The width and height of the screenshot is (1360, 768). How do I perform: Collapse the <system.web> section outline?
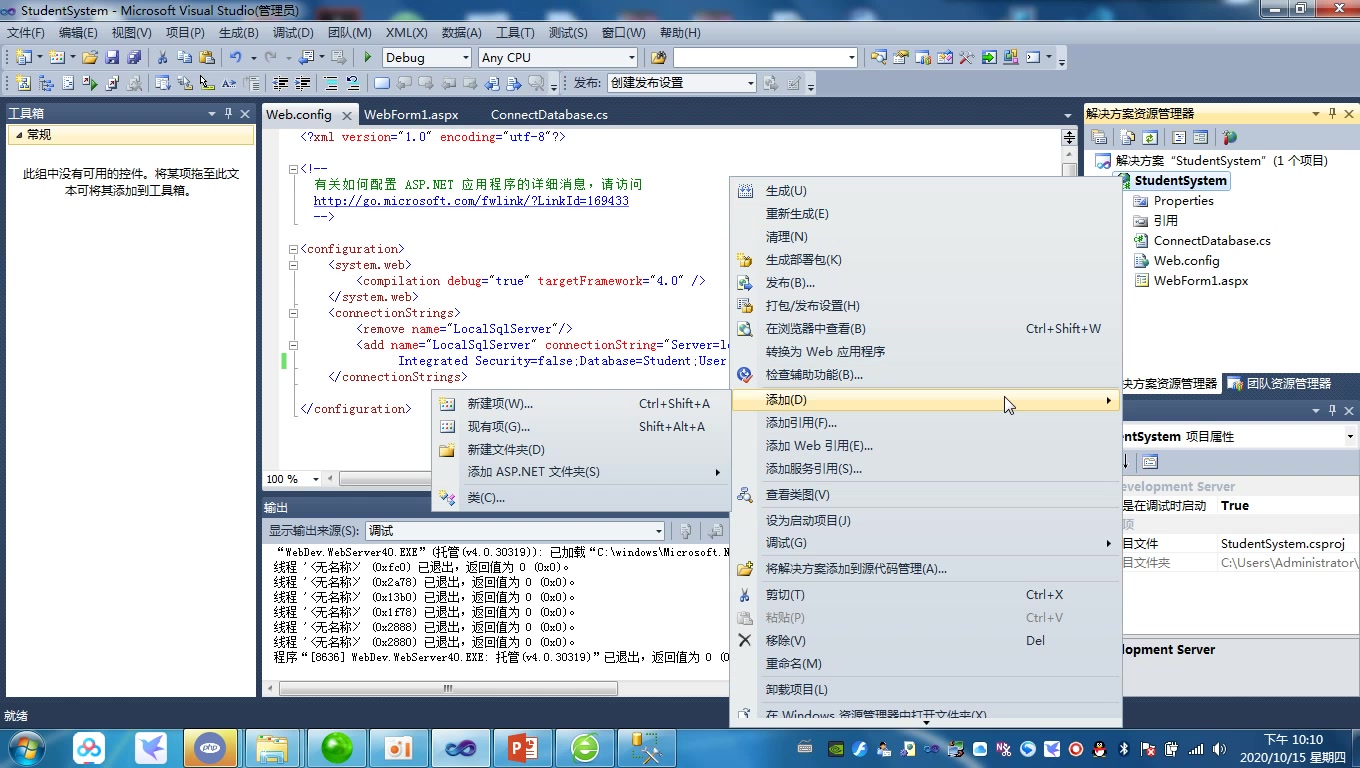point(293,265)
